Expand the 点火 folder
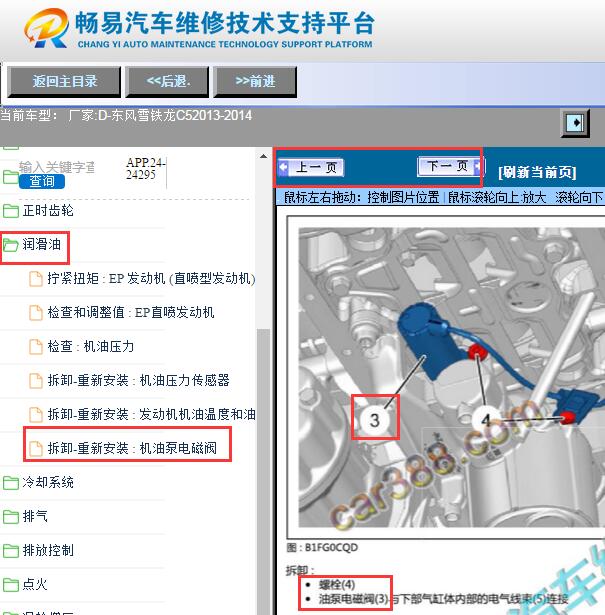Screen dimensions: 605x615 pyautogui.click(x=35, y=584)
